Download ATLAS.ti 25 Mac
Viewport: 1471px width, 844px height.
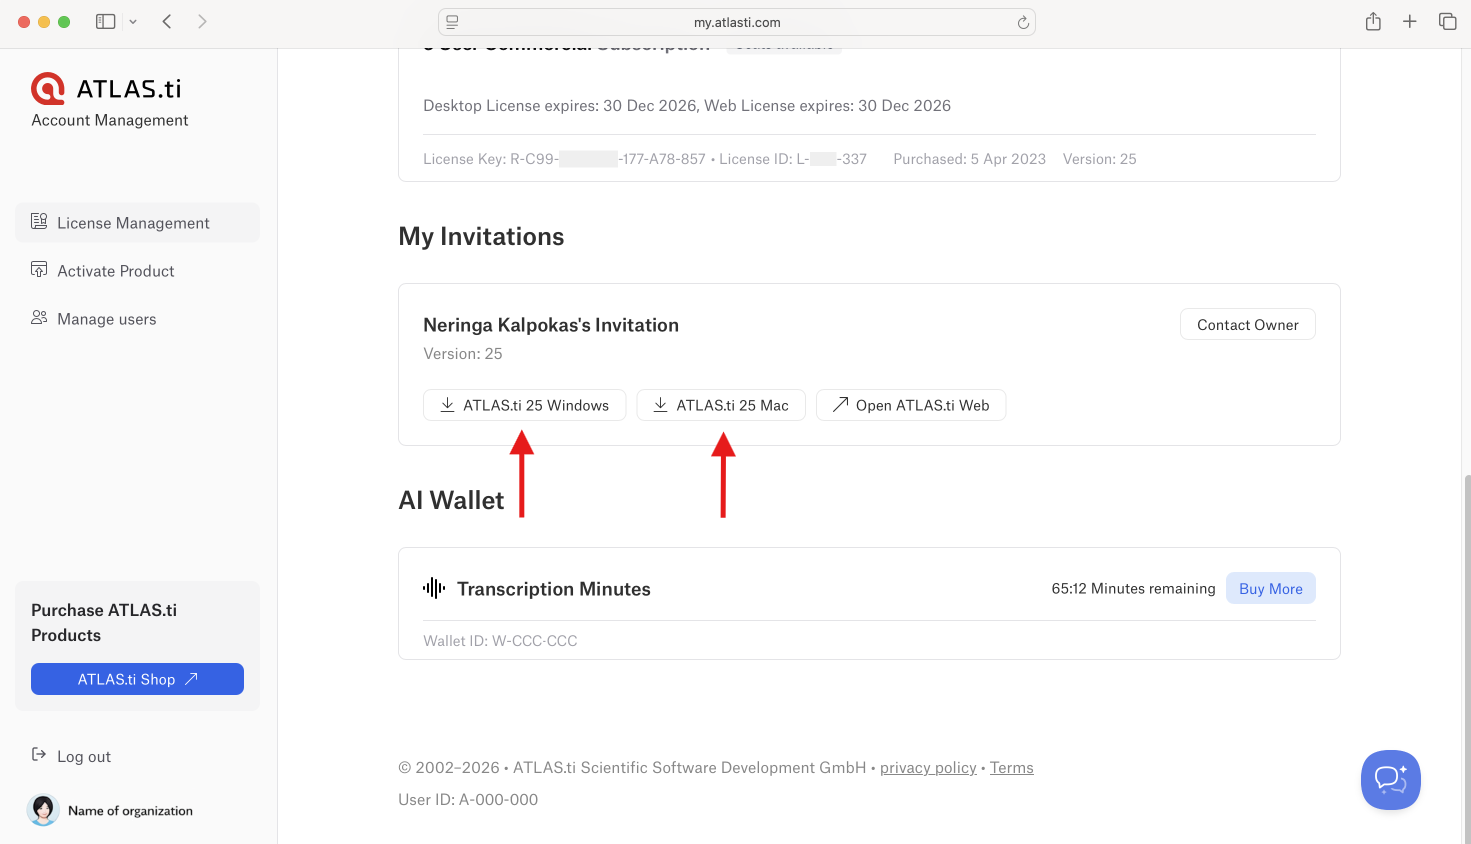coord(721,405)
